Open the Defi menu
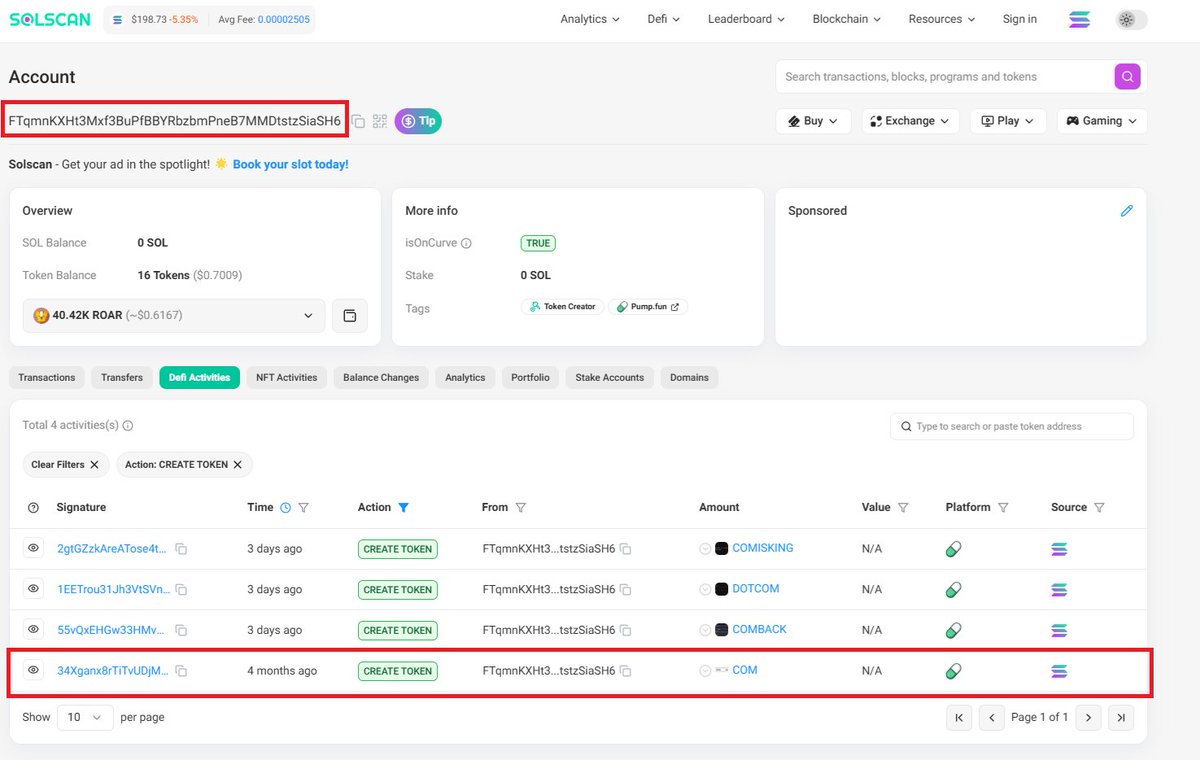 coord(664,19)
